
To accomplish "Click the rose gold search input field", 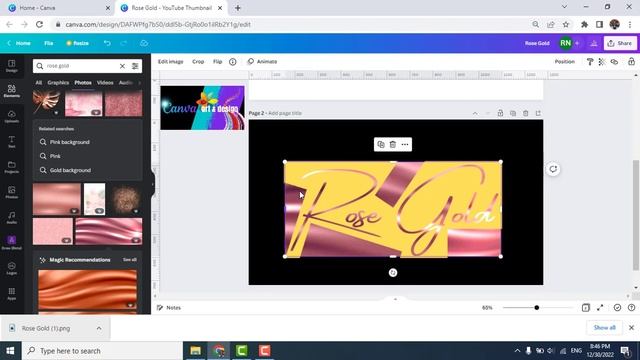I will point(81,66).
